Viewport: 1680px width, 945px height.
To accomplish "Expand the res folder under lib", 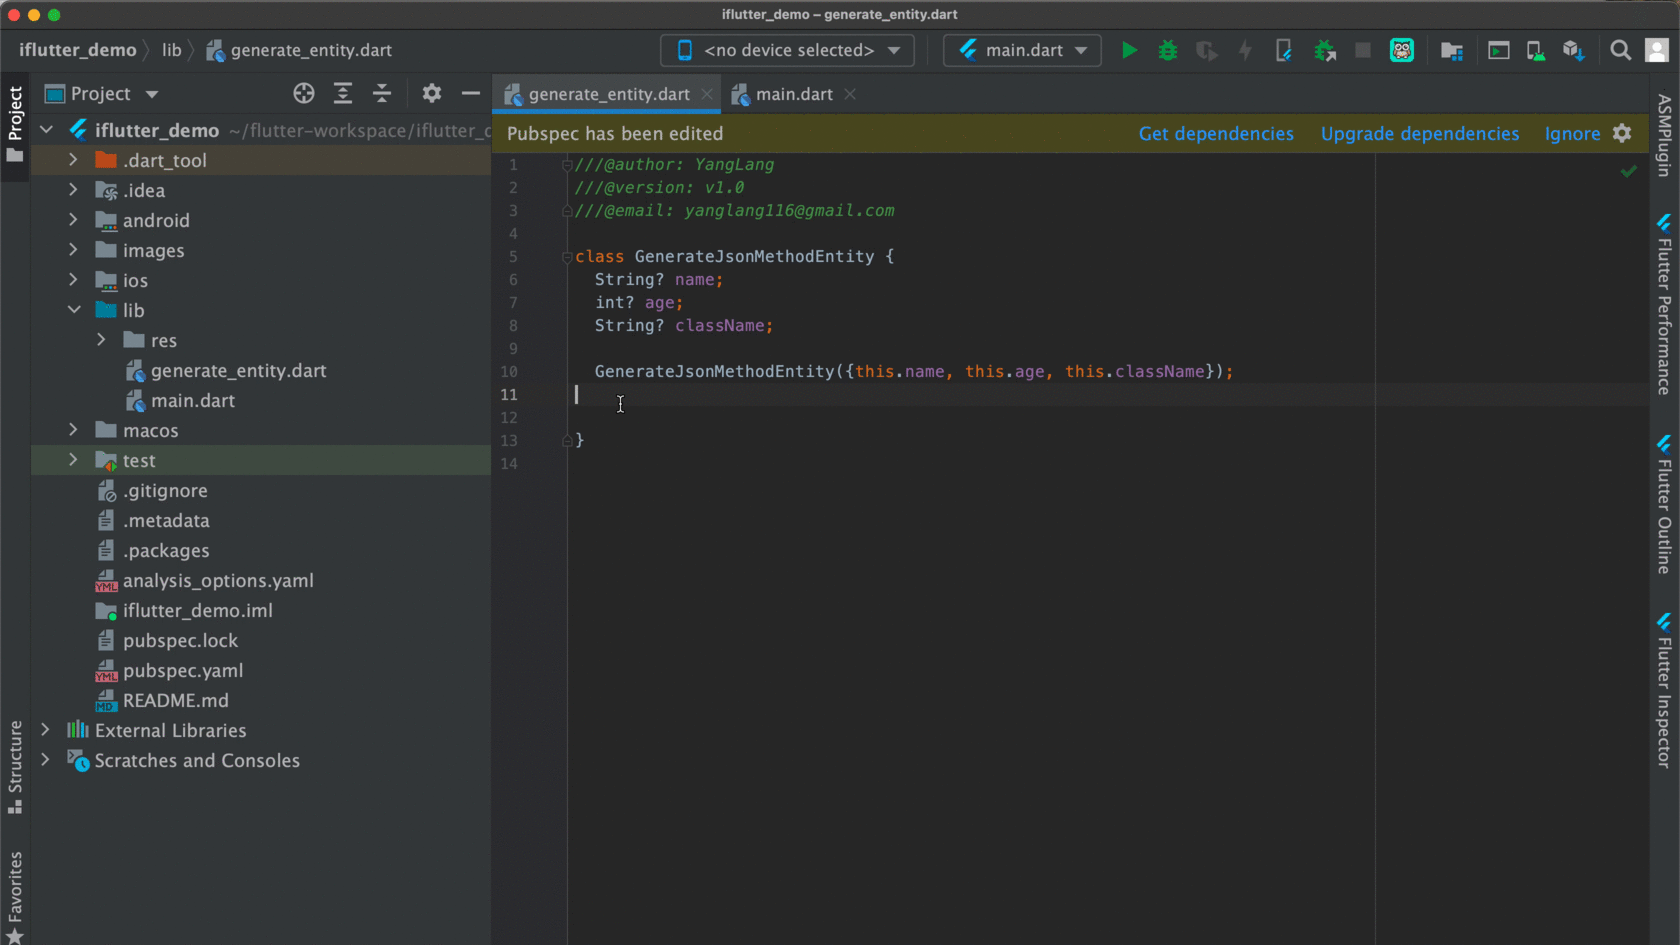I will [x=101, y=340].
